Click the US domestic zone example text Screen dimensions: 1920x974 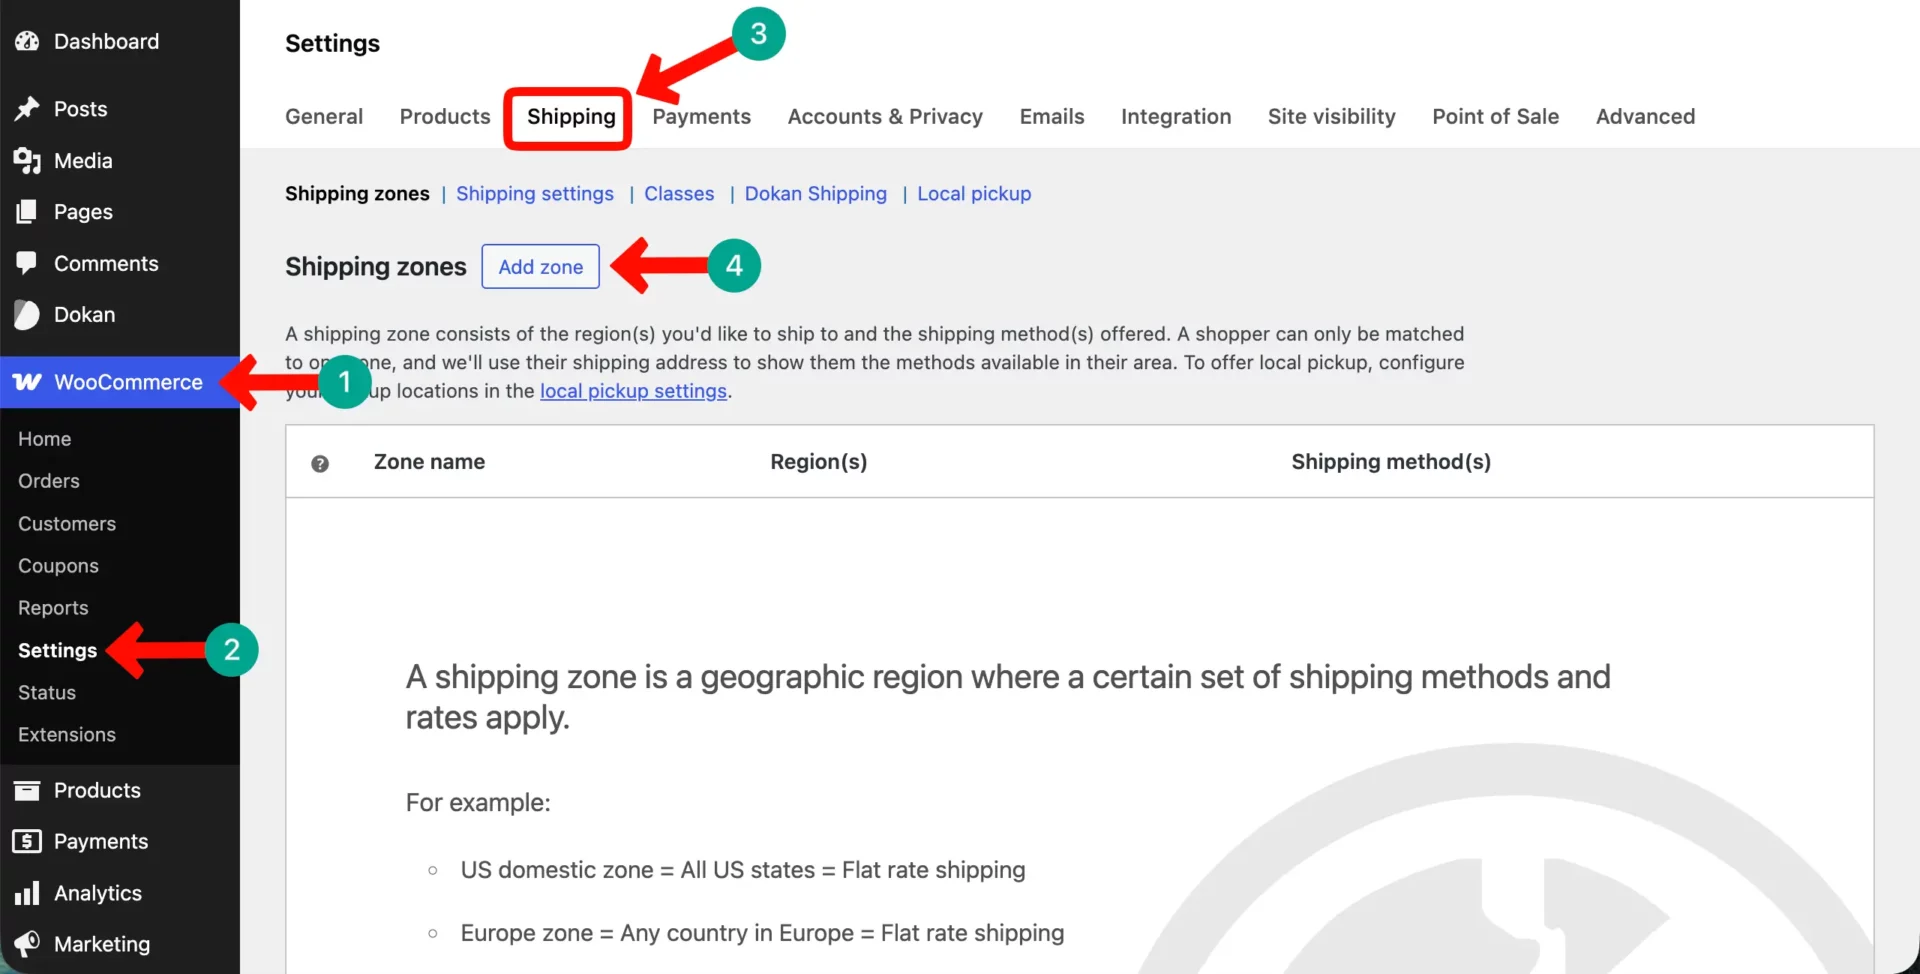tap(743, 870)
